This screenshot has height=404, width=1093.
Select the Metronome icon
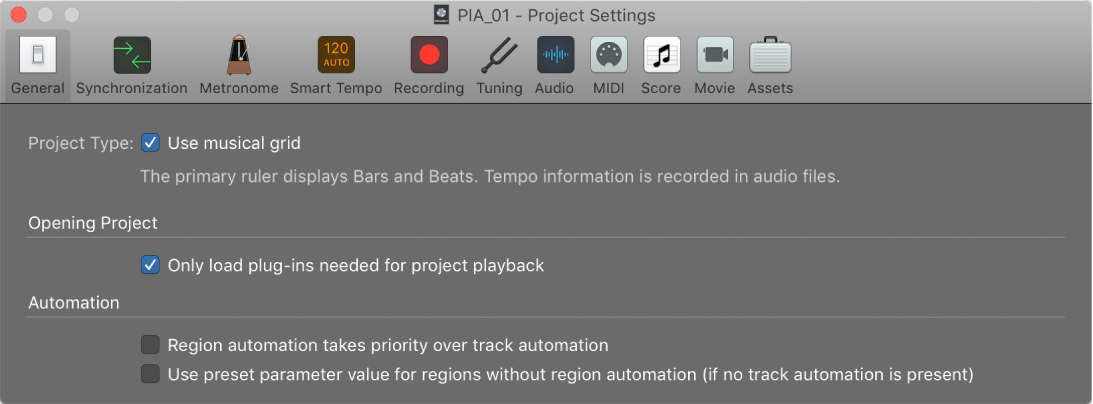[239, 56]
